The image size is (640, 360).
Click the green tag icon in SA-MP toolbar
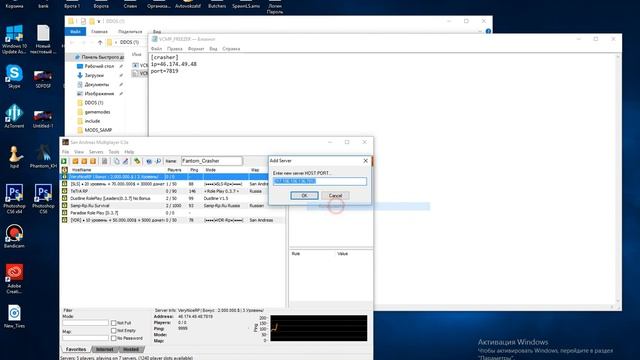tap(137, 161)
